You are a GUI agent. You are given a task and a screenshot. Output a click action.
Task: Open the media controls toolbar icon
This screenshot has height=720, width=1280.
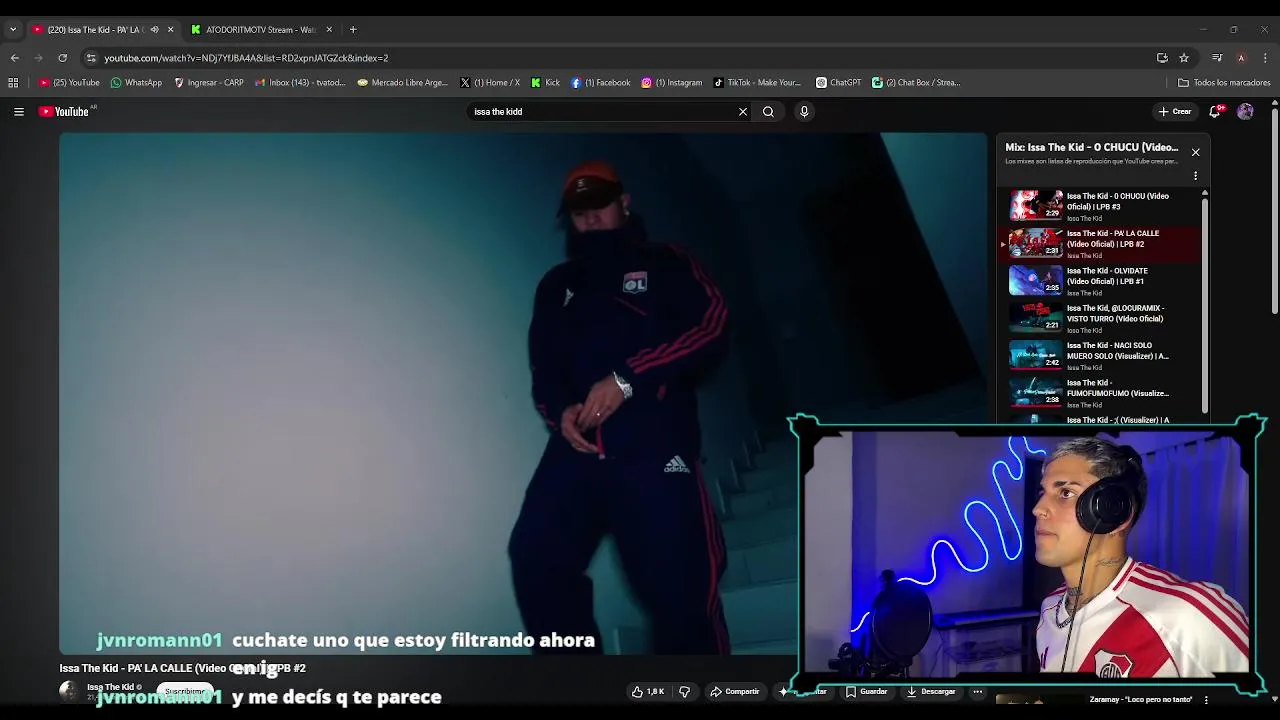(x=1217, y=58)
